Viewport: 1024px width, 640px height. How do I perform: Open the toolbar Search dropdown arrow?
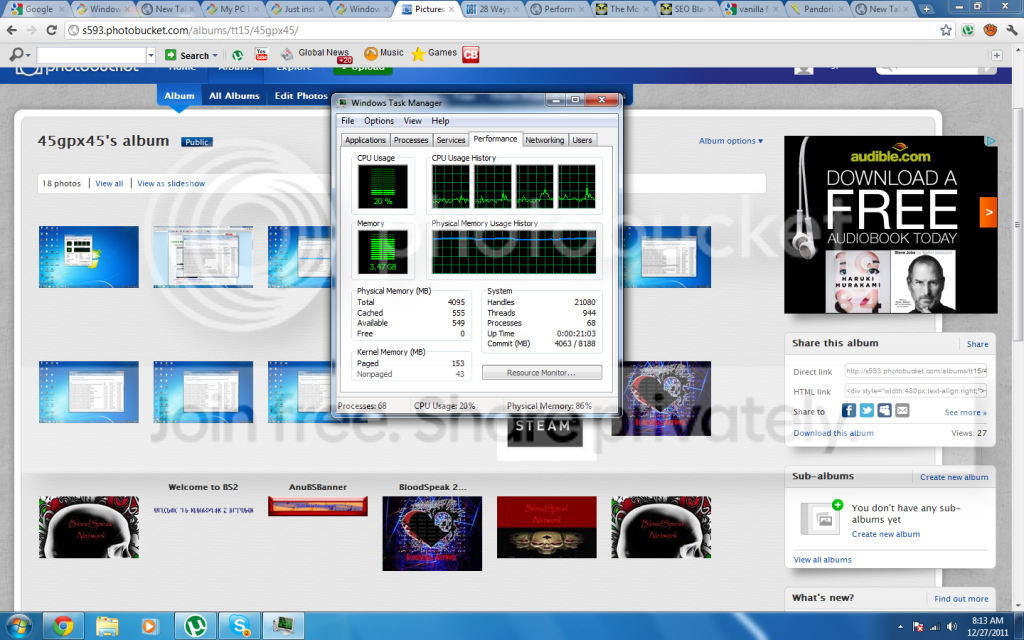[215, 56]
